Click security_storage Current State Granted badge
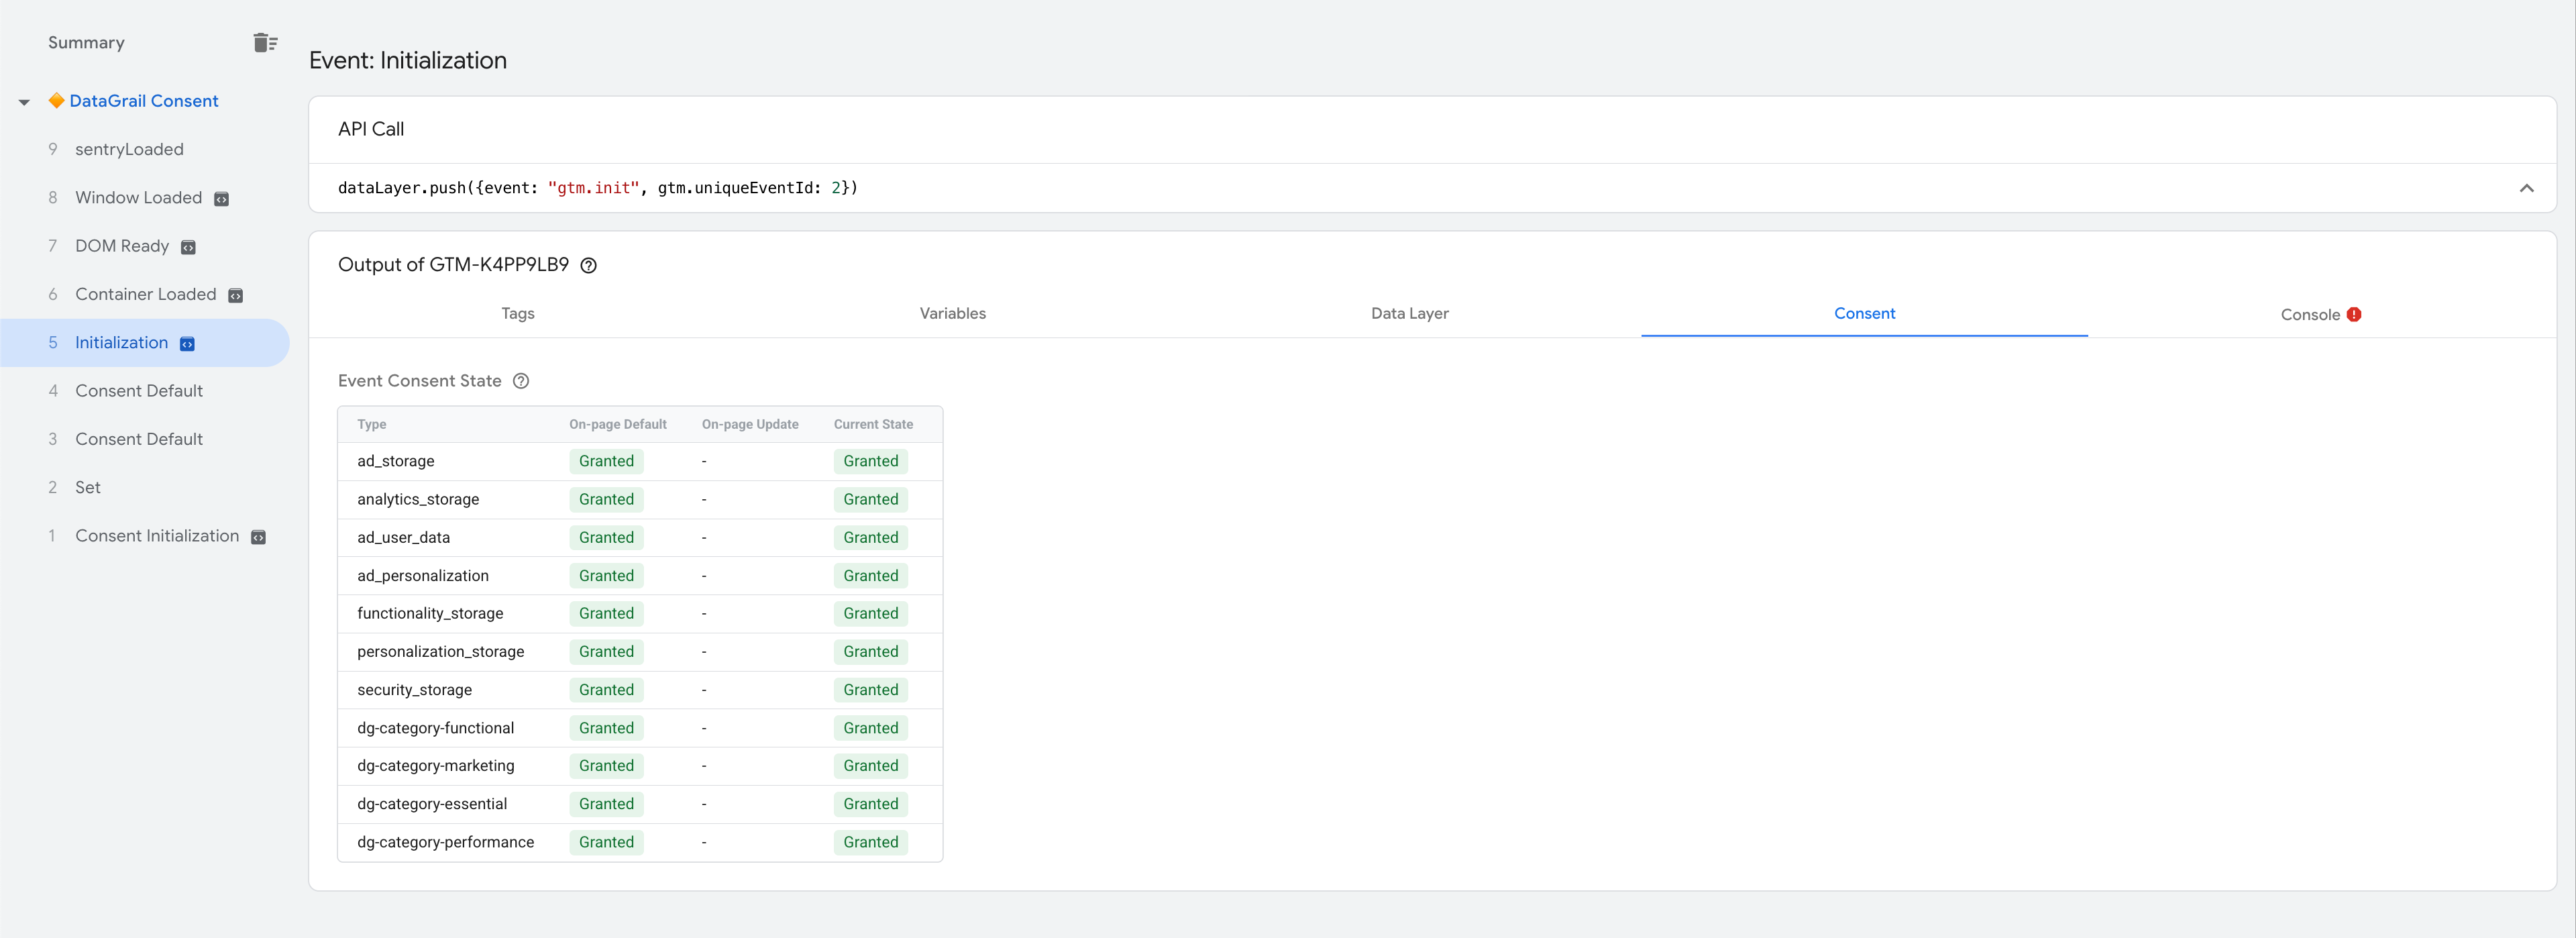2576x938 pixels. coord(871,690)
